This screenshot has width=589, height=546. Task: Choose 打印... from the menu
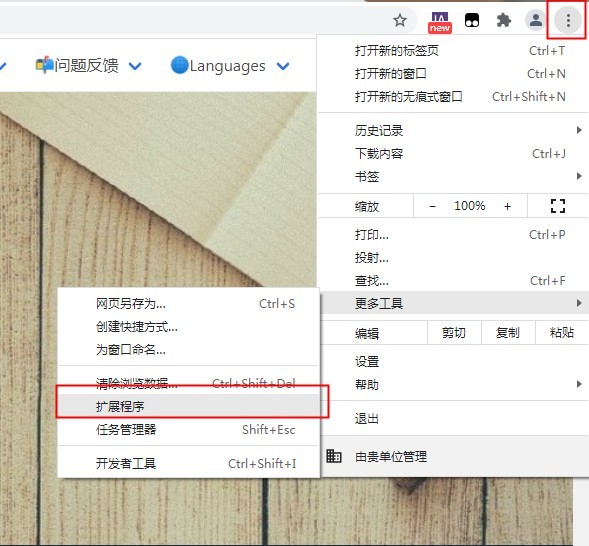tap(453, 235)
